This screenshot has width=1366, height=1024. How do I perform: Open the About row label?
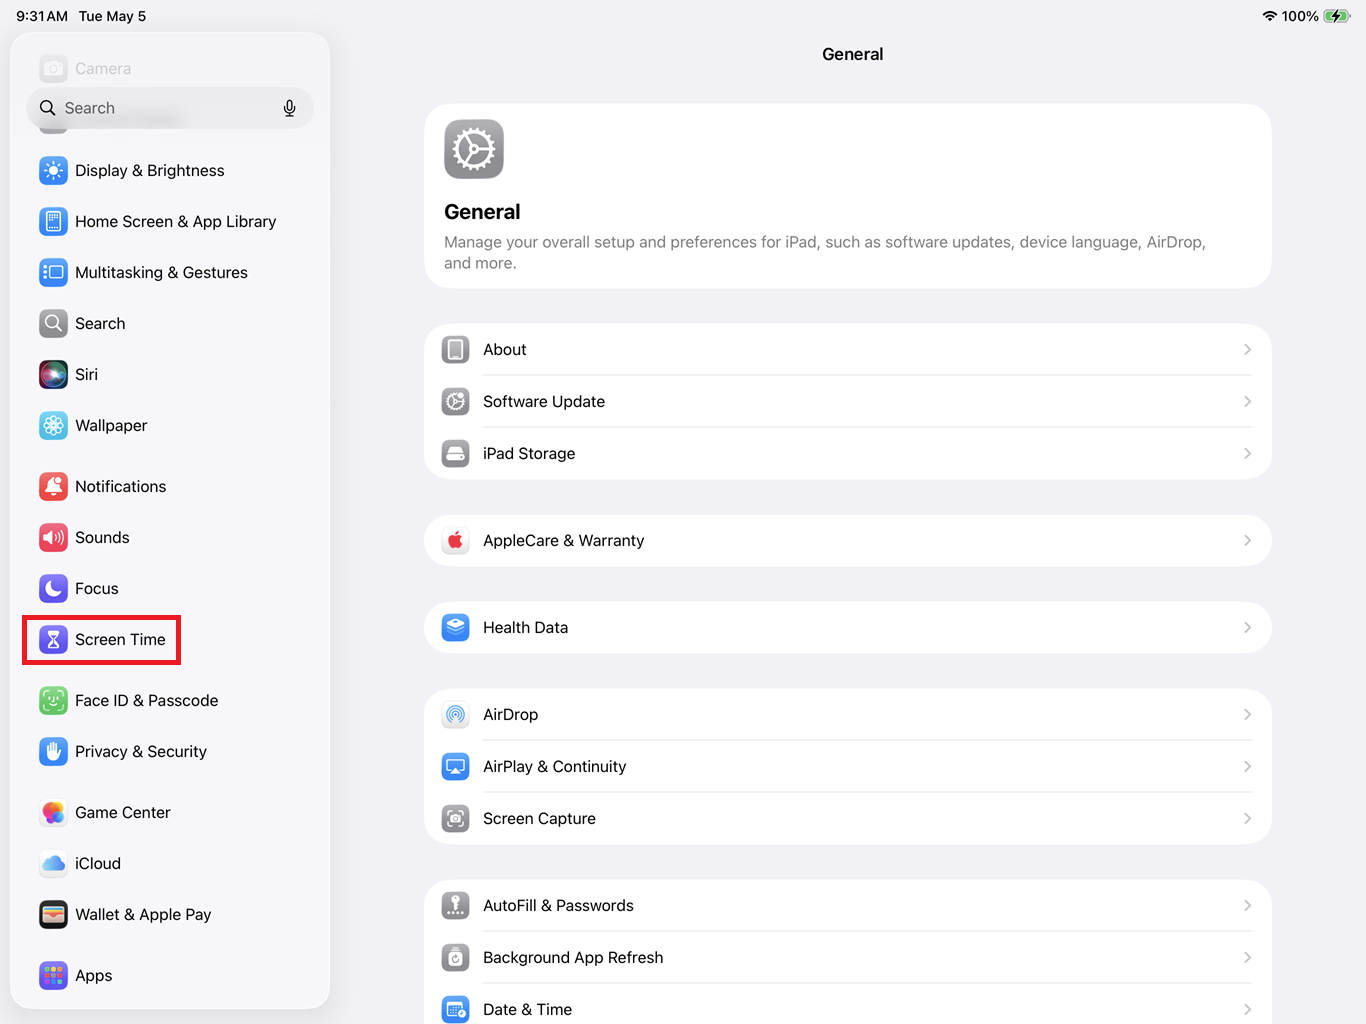pos(505,350)
